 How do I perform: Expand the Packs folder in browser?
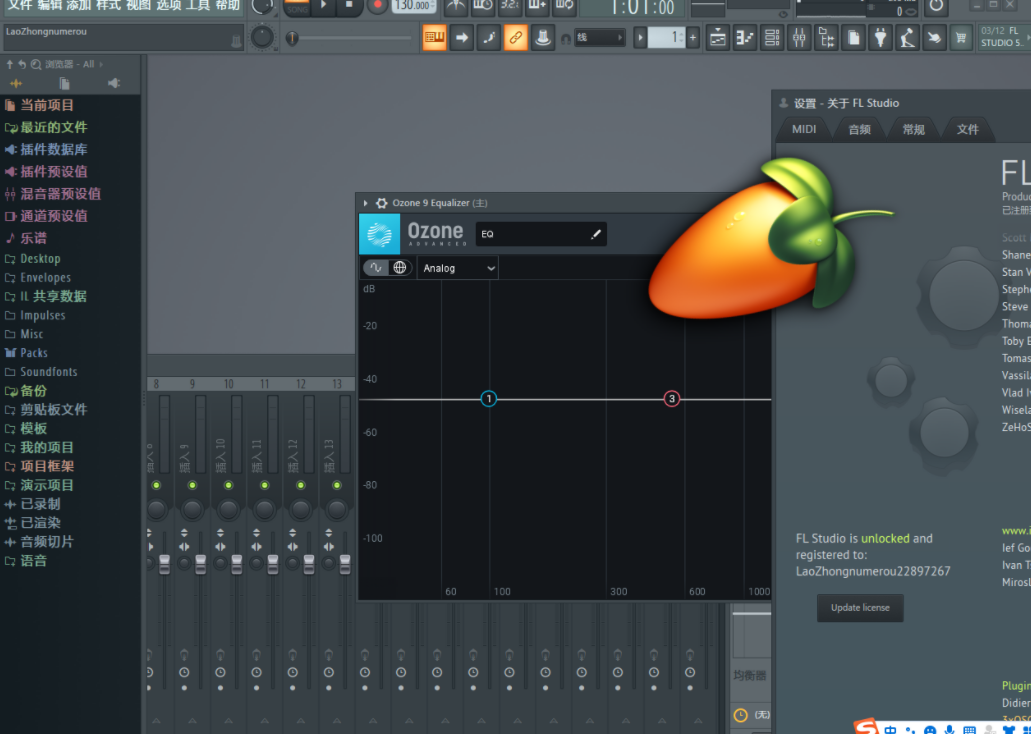pos(26,353)
